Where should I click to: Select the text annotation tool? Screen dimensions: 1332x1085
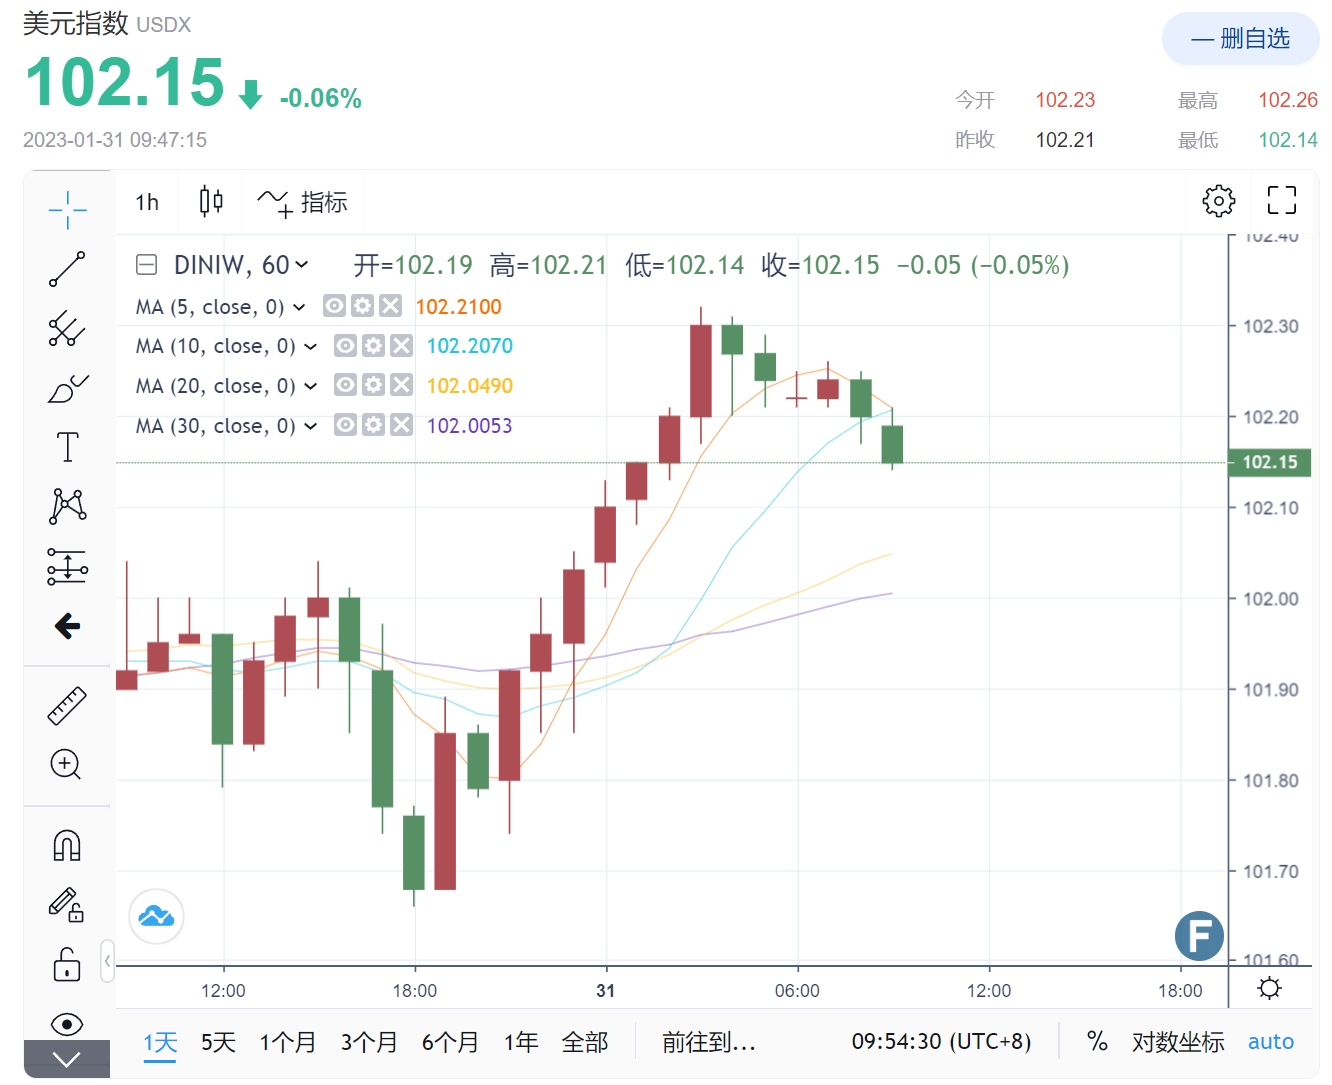pos(67,447)
